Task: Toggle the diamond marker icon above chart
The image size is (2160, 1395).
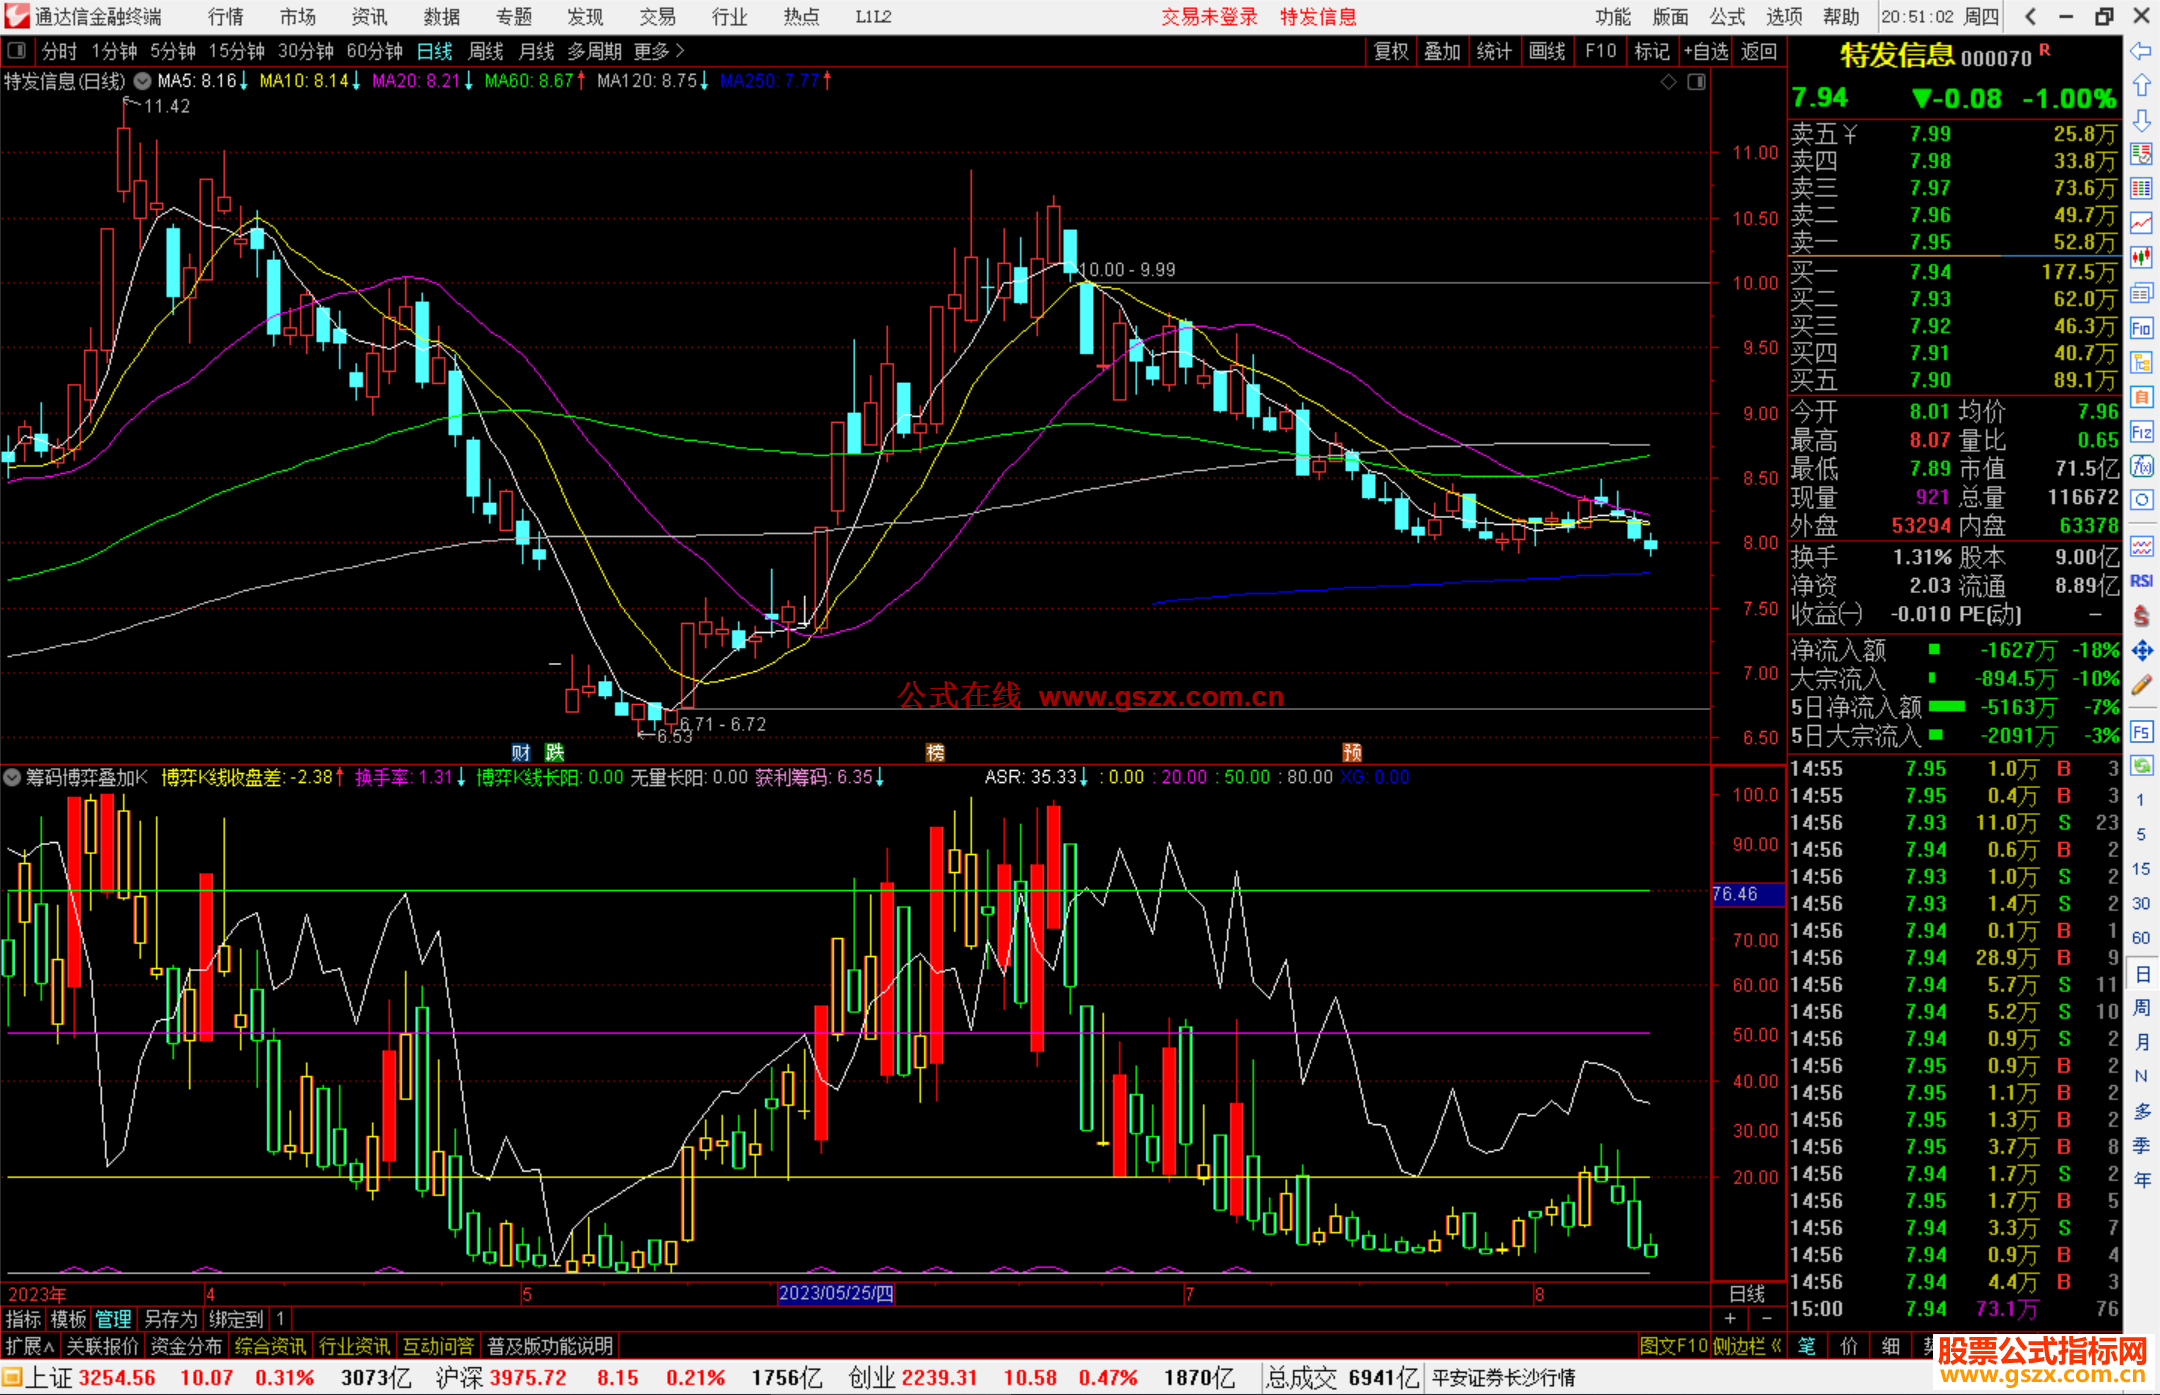Action: tap(1668, 82)
